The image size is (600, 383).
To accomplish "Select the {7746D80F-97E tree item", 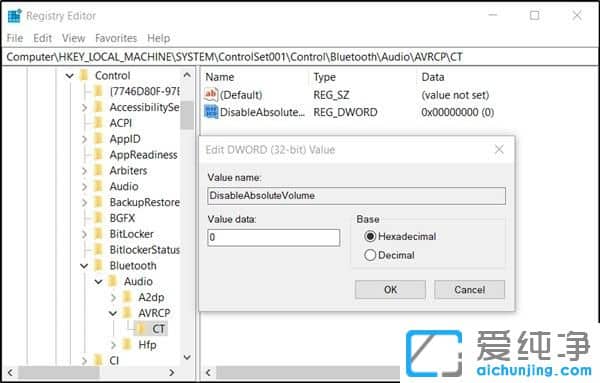I will point(145,91).
